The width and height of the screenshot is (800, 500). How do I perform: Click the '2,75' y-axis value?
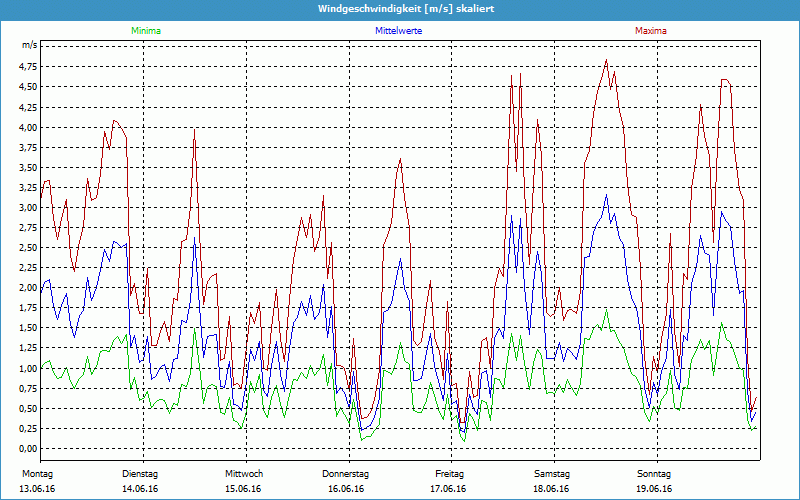(x=29, y=228)
